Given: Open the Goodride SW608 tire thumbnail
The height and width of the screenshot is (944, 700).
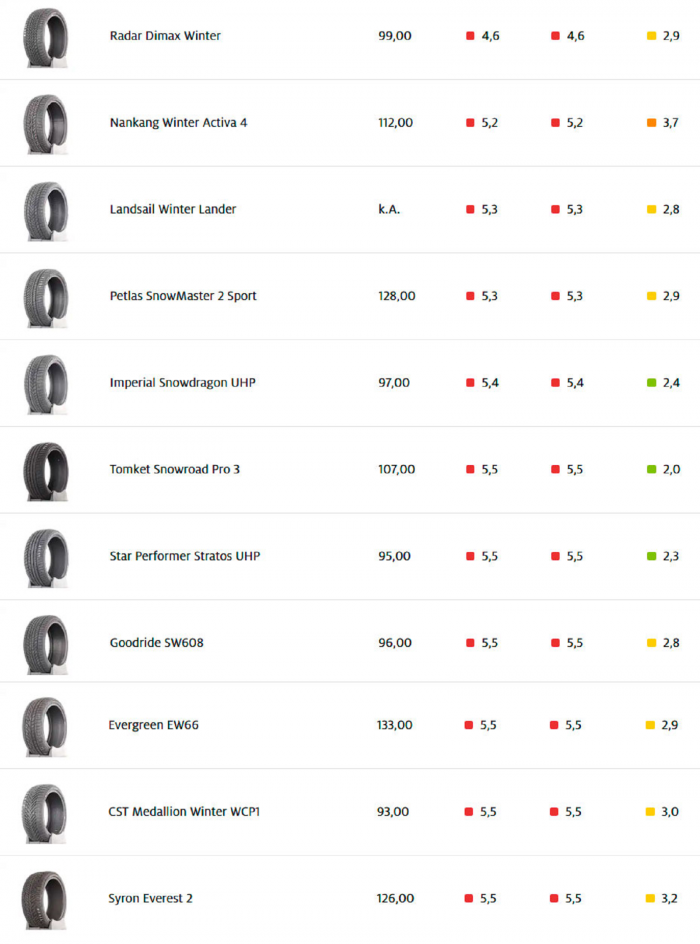Looking at the screenshot, I should click(46, 645).
